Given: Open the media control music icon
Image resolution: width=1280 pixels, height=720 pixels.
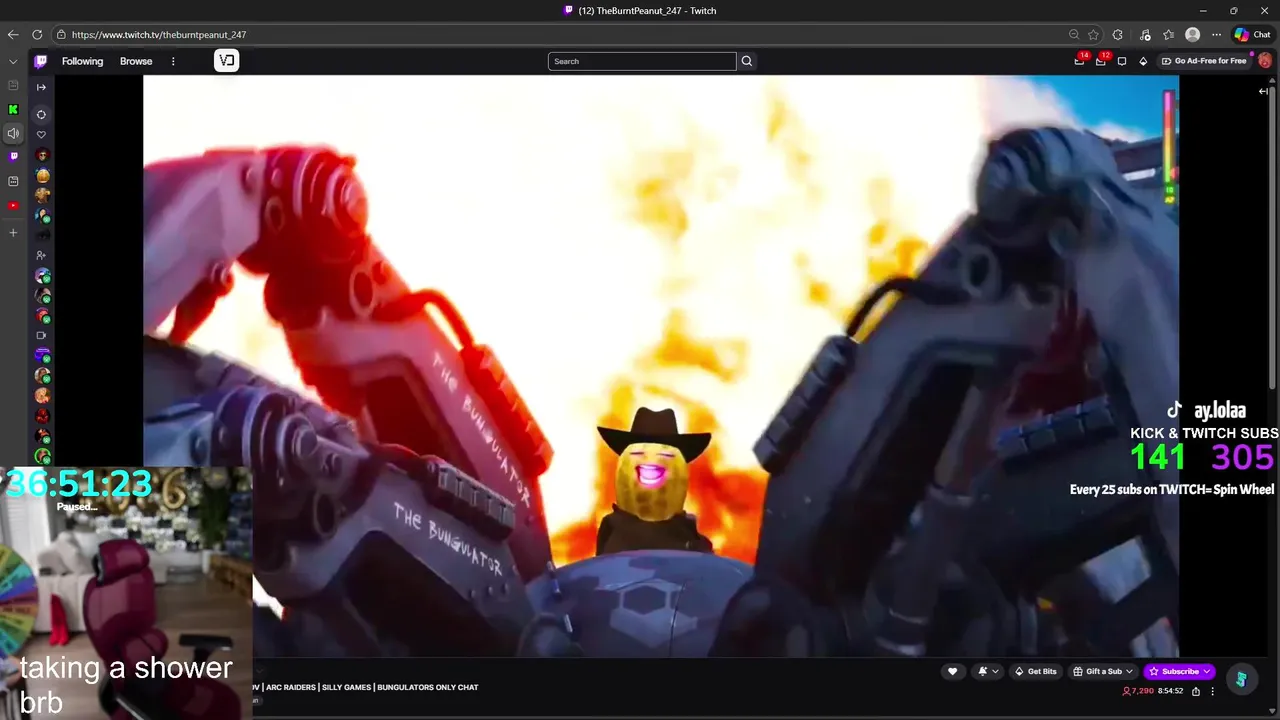Looking at the screenshot, I should tap(1145, 34).
